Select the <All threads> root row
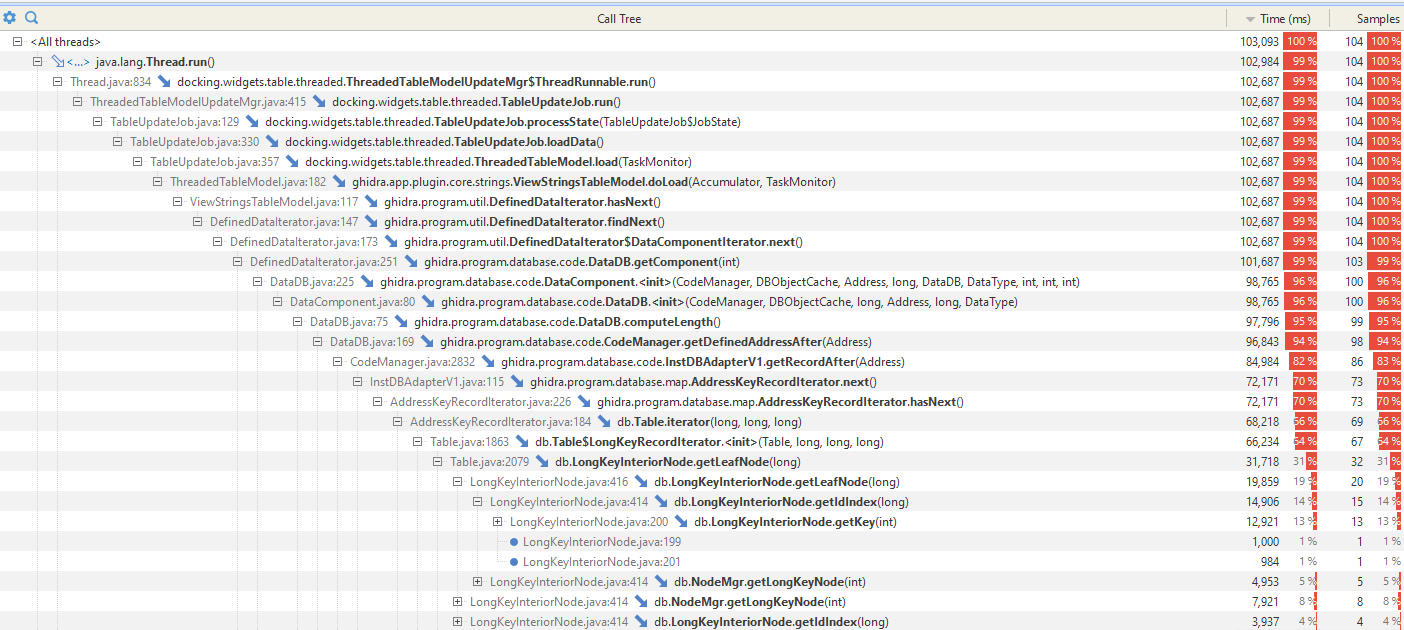 pos(700,42)
